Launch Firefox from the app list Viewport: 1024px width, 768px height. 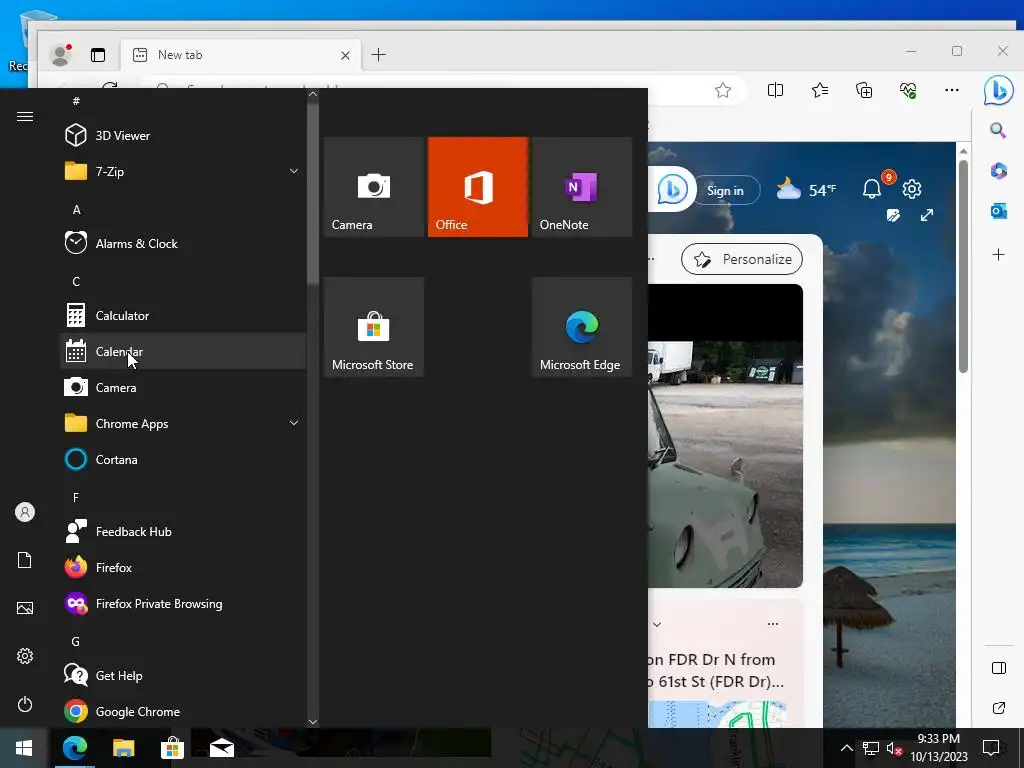point(183,568)
